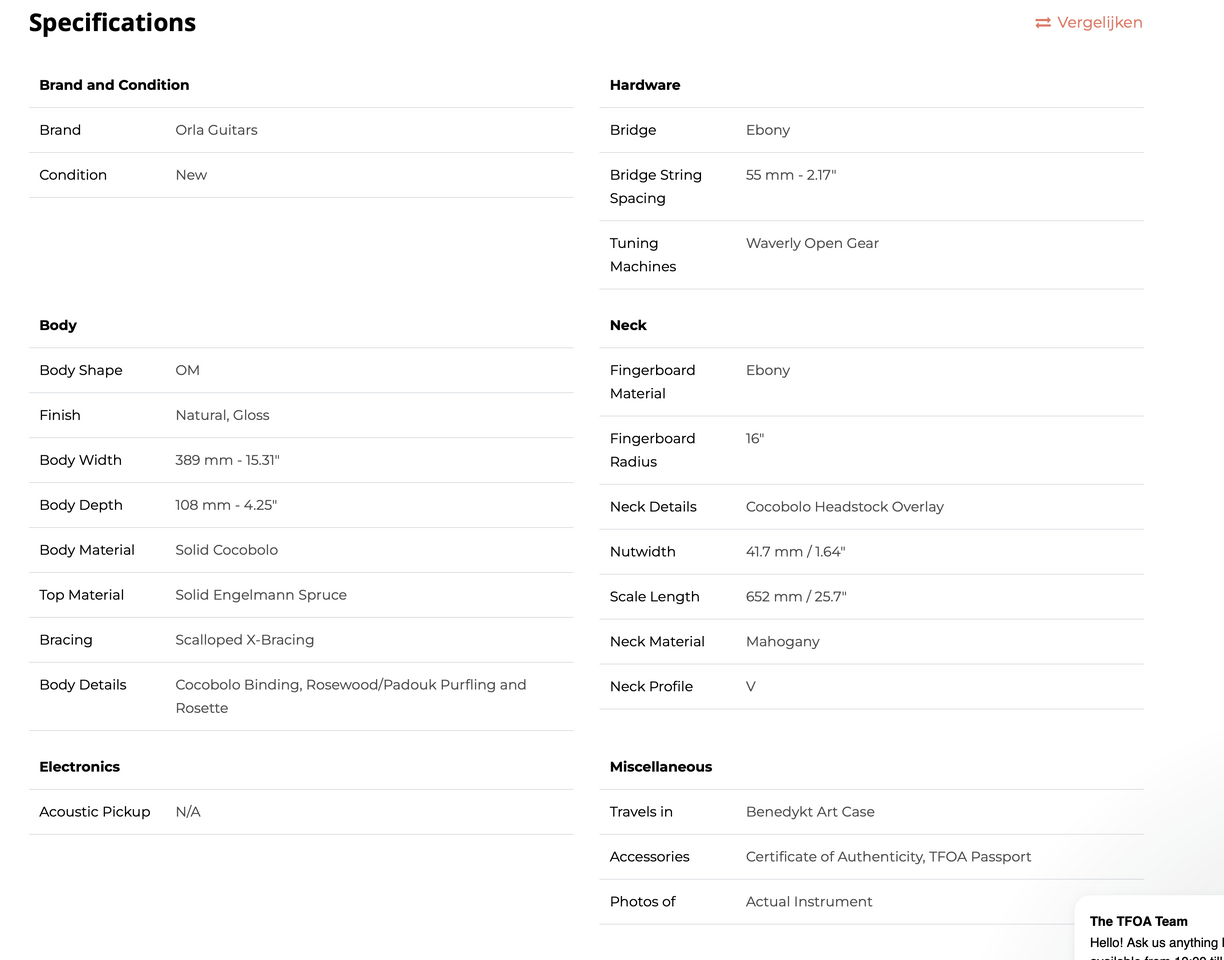Select the '108 mm - 4.25"' body depth value

pos(226,505)
